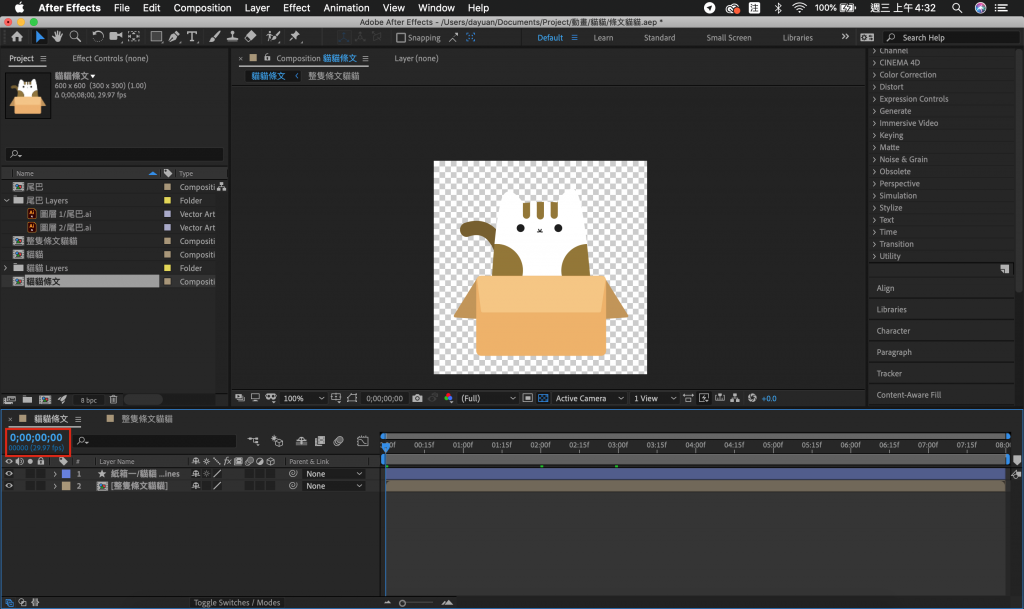Image resolution: width=1024 pixels, height=609 pixels.
Task: Select the Pen tool
Action: pyautogui.click(x=174, y=37)
